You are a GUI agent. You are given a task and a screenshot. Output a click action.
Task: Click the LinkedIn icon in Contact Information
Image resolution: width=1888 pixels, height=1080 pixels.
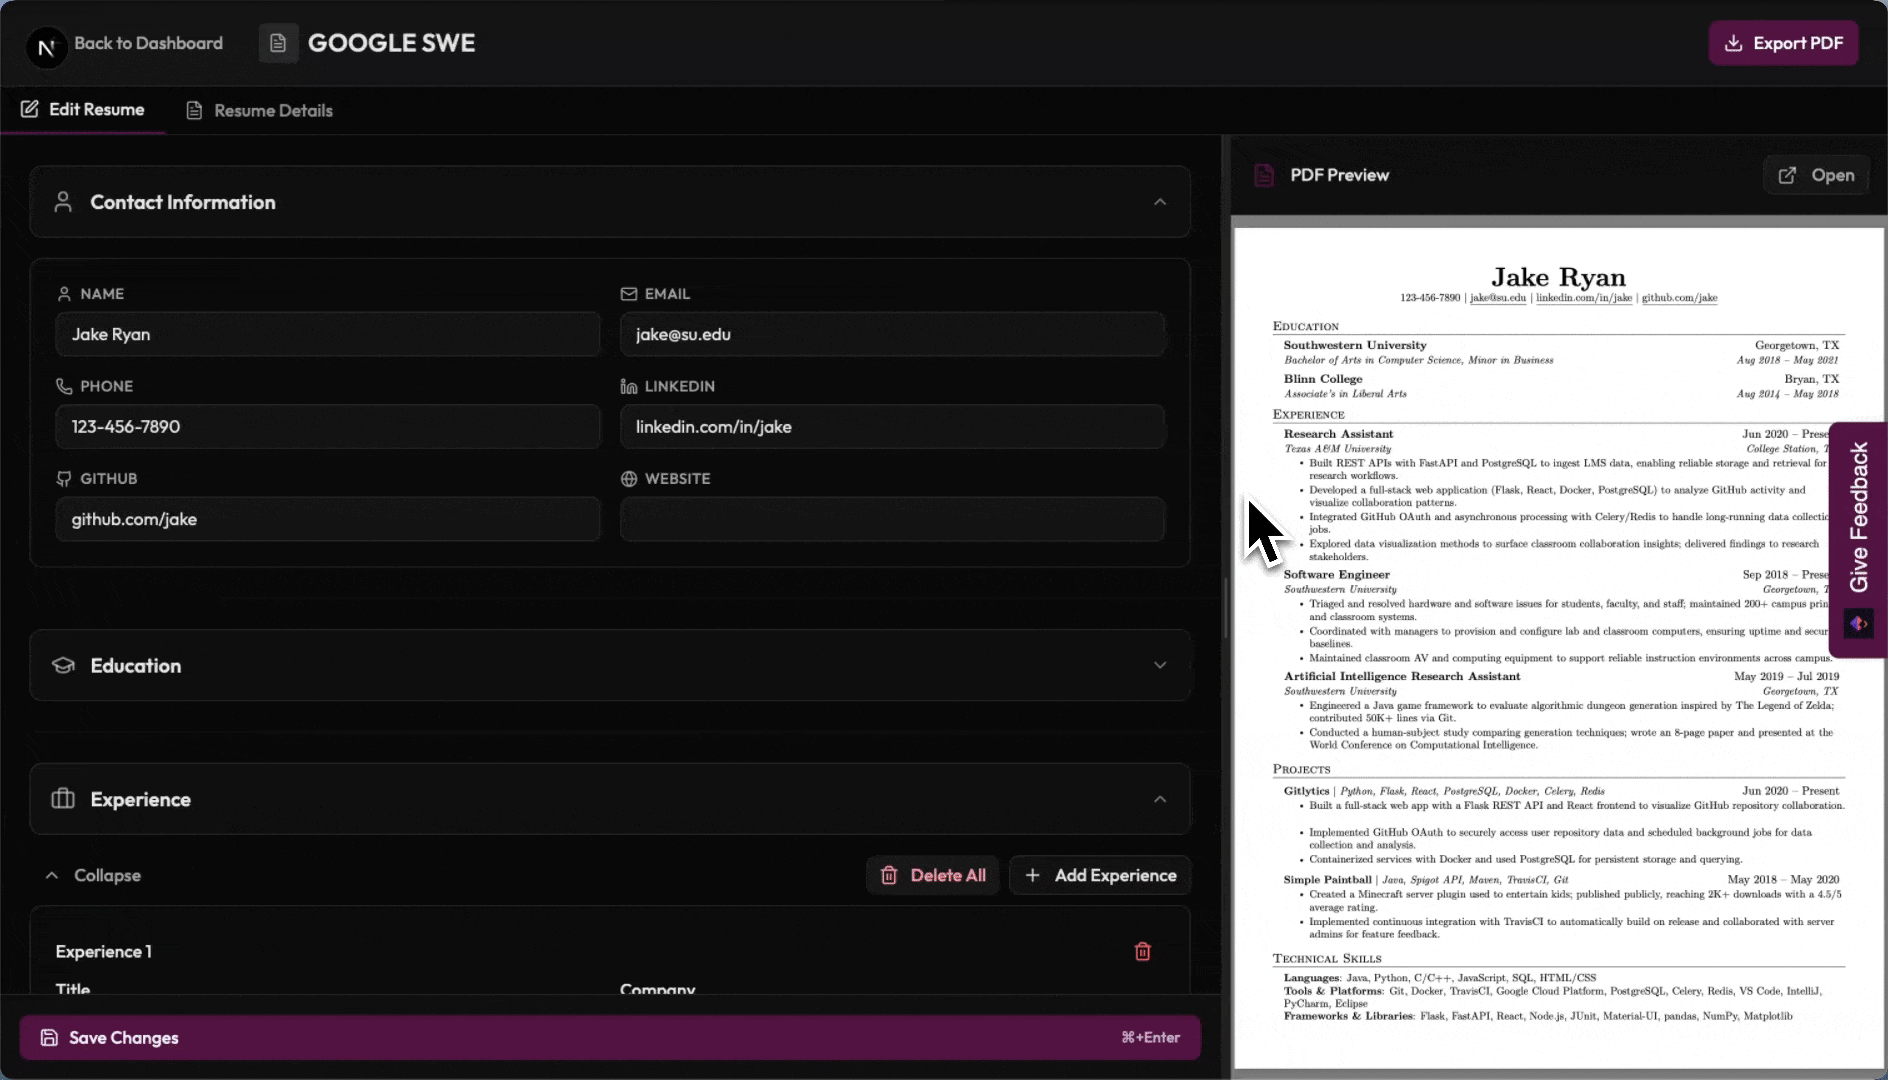628,386
